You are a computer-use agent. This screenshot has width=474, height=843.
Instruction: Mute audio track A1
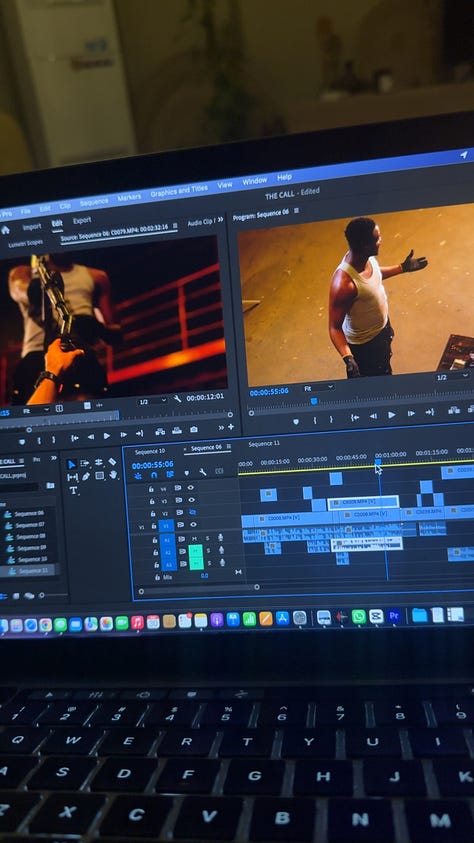pos(195,538)
